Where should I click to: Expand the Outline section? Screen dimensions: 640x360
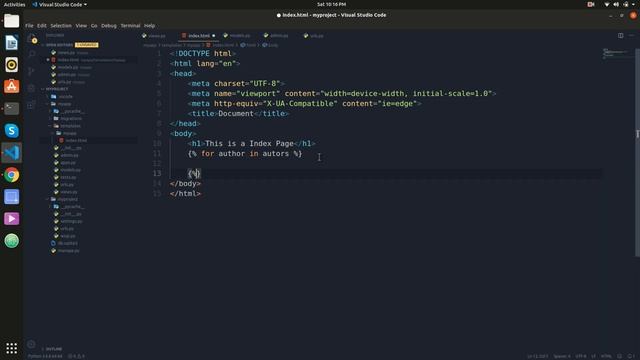(53, 349)
